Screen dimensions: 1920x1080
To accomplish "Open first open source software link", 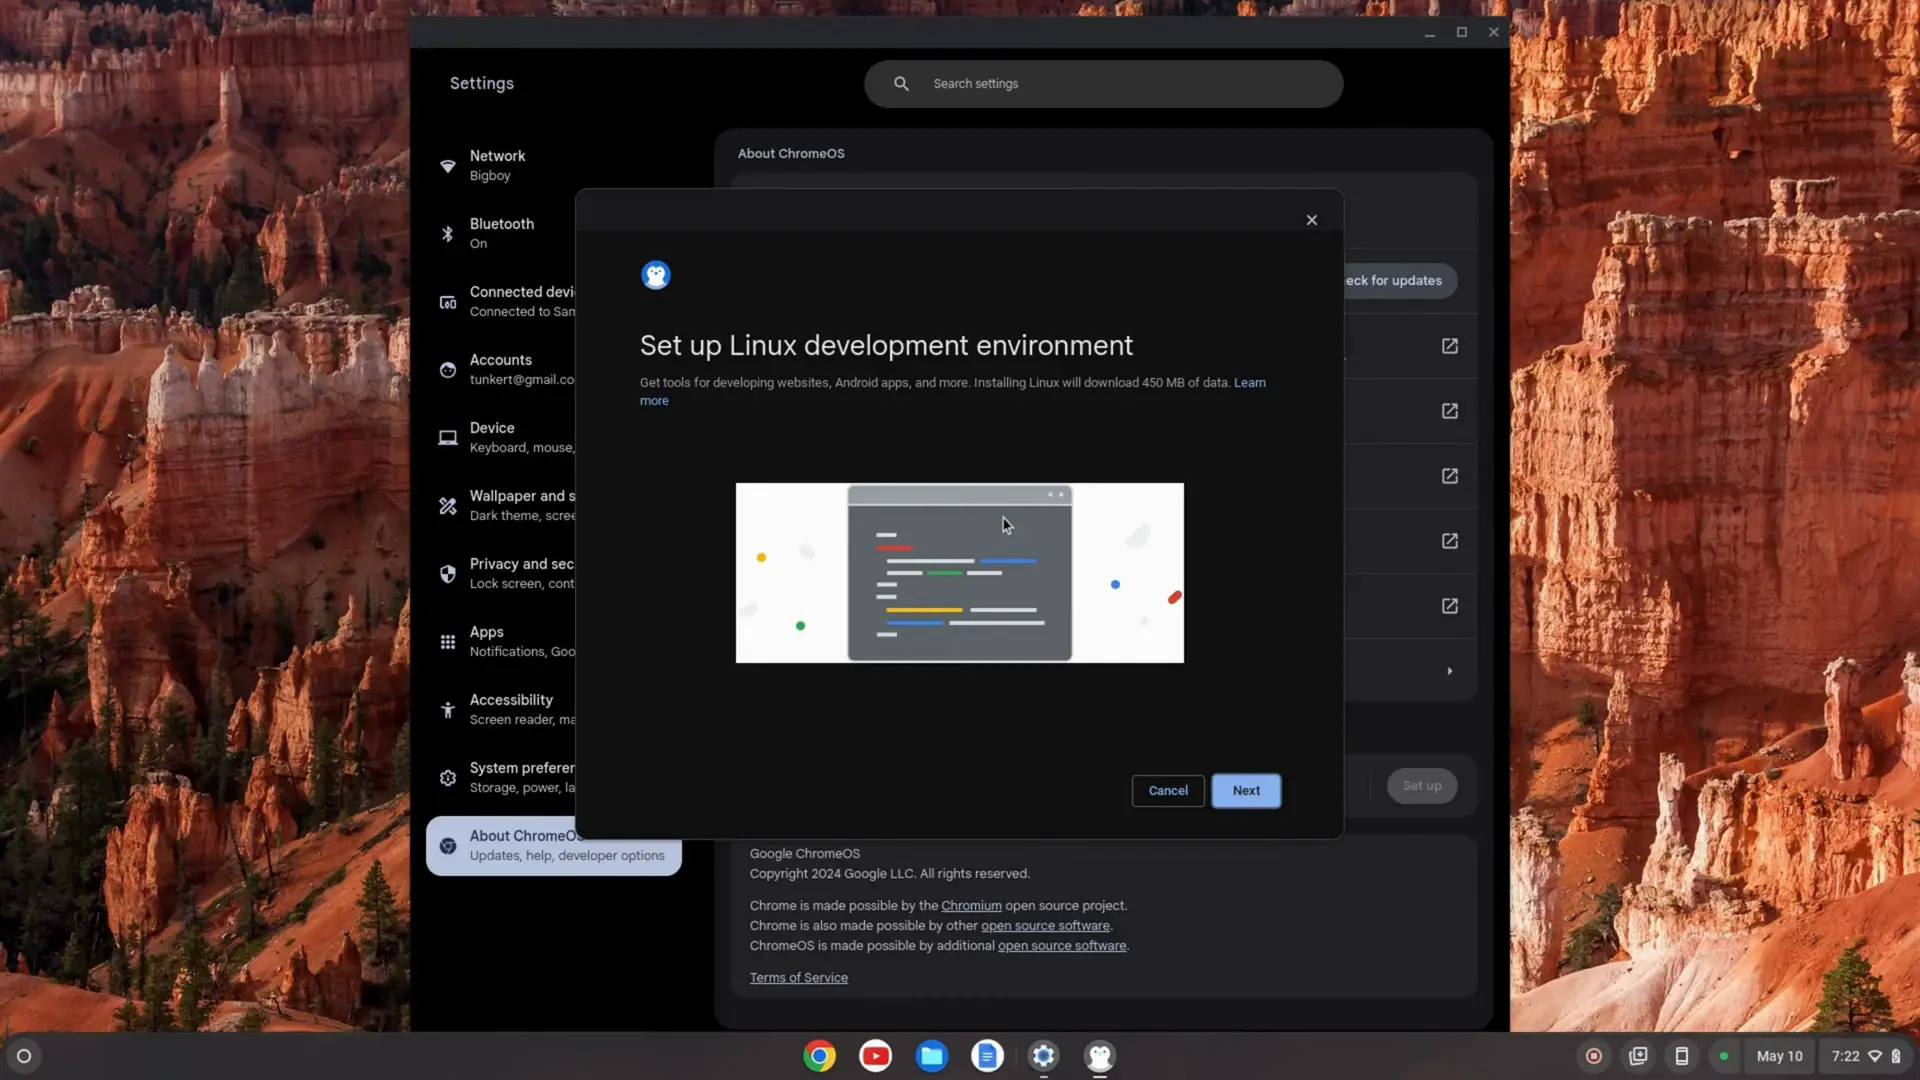I will pos(1045,926).
